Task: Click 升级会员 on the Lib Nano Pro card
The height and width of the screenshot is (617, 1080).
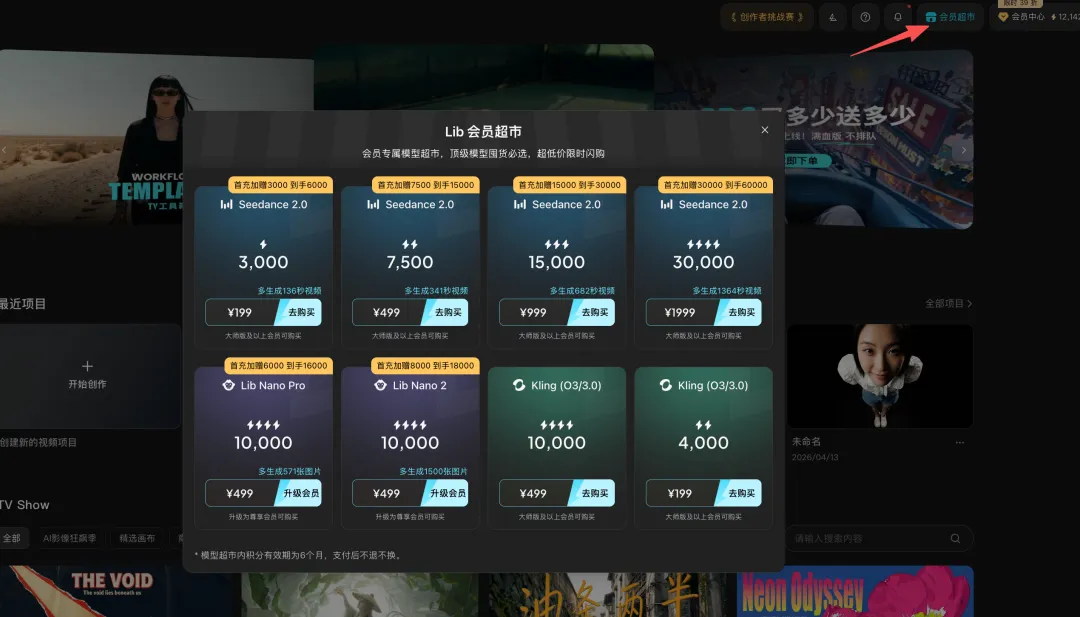Action: click(298, 493)
